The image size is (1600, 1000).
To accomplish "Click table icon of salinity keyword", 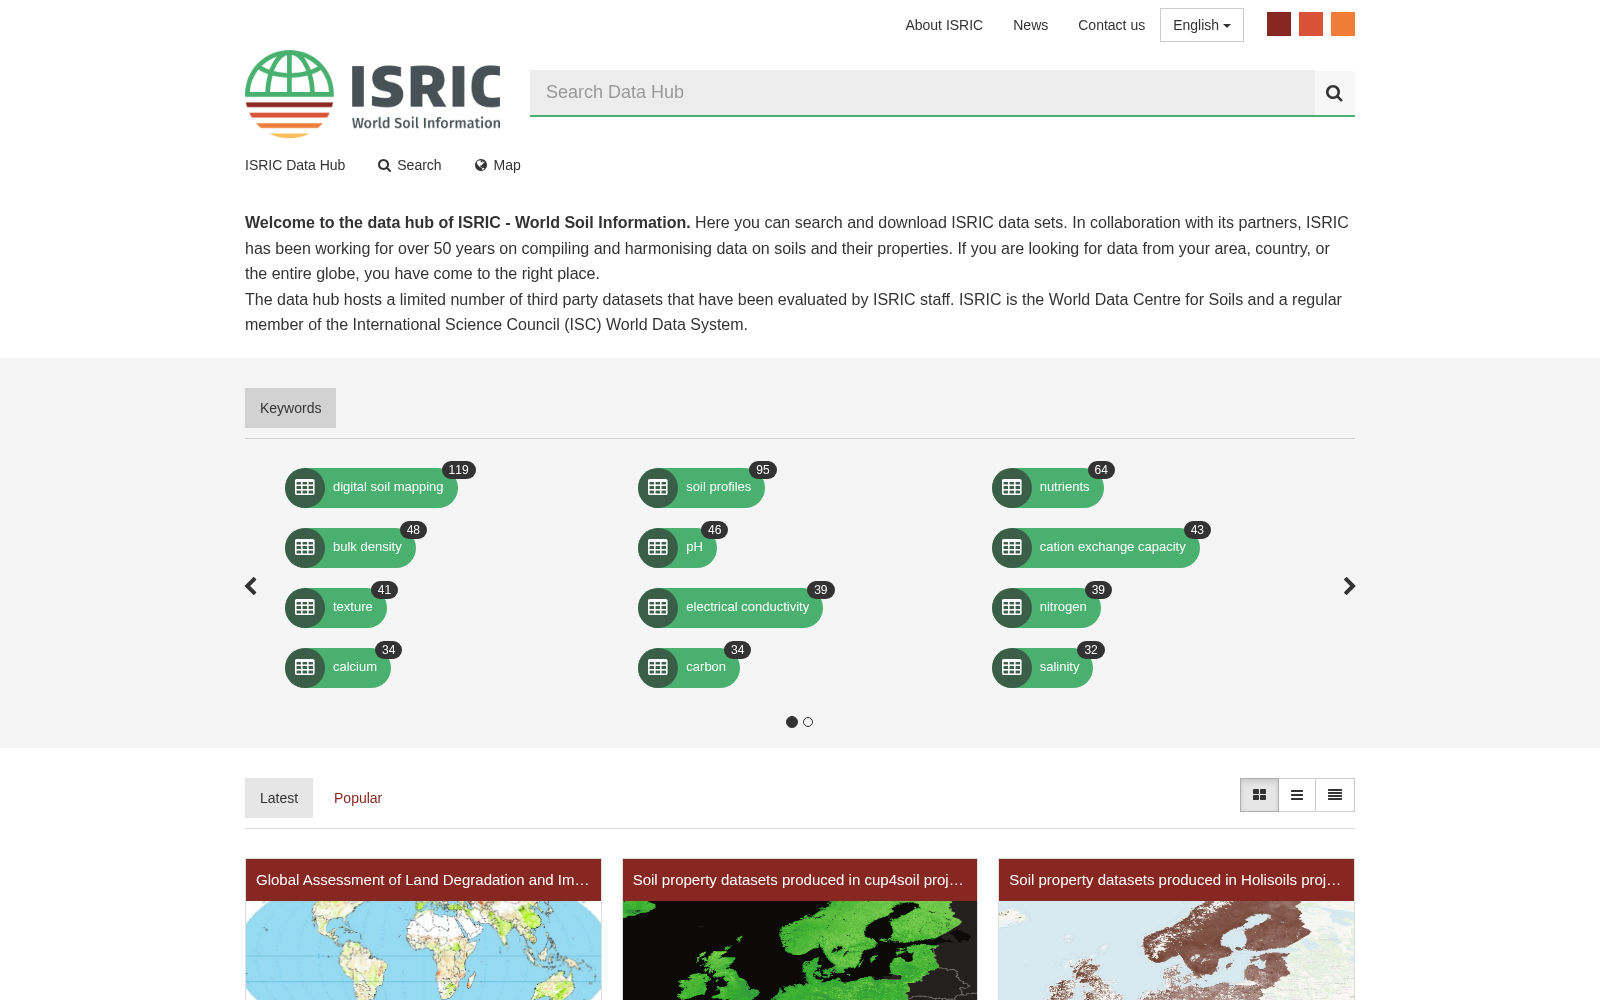I will [1012, 668].
